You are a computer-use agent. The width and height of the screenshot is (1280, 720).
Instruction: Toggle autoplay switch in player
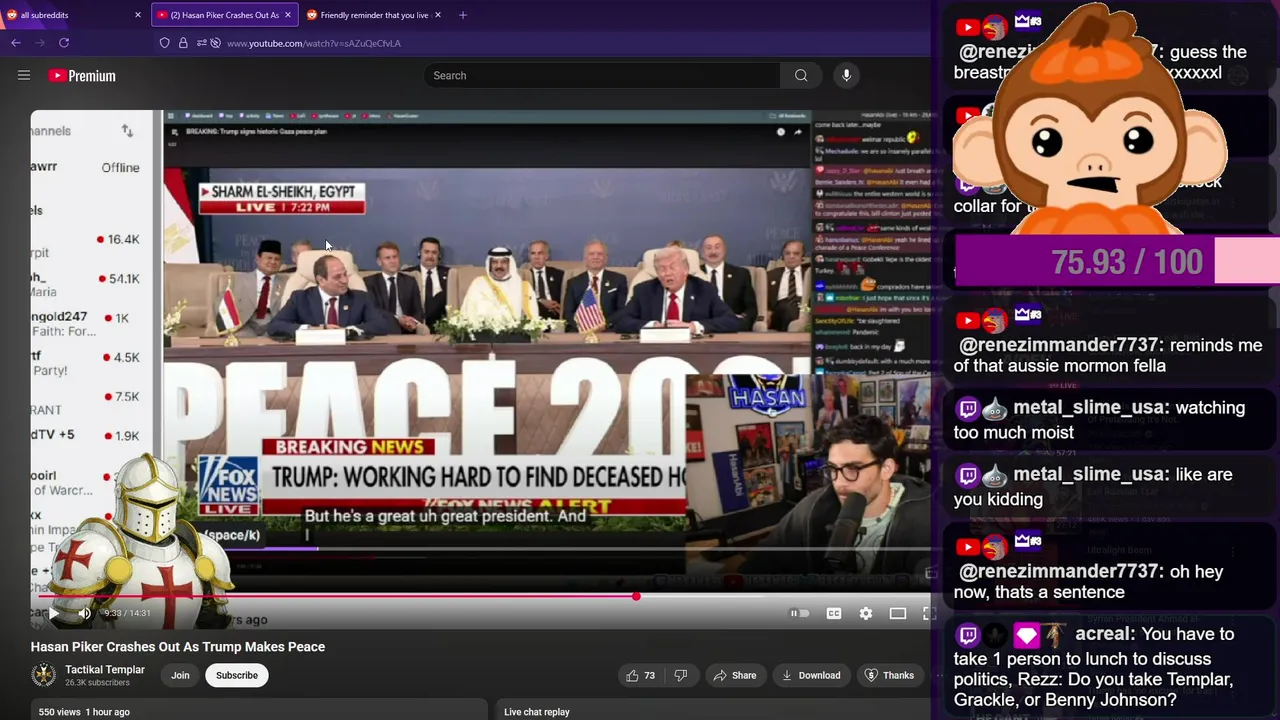tap(799, 613)
